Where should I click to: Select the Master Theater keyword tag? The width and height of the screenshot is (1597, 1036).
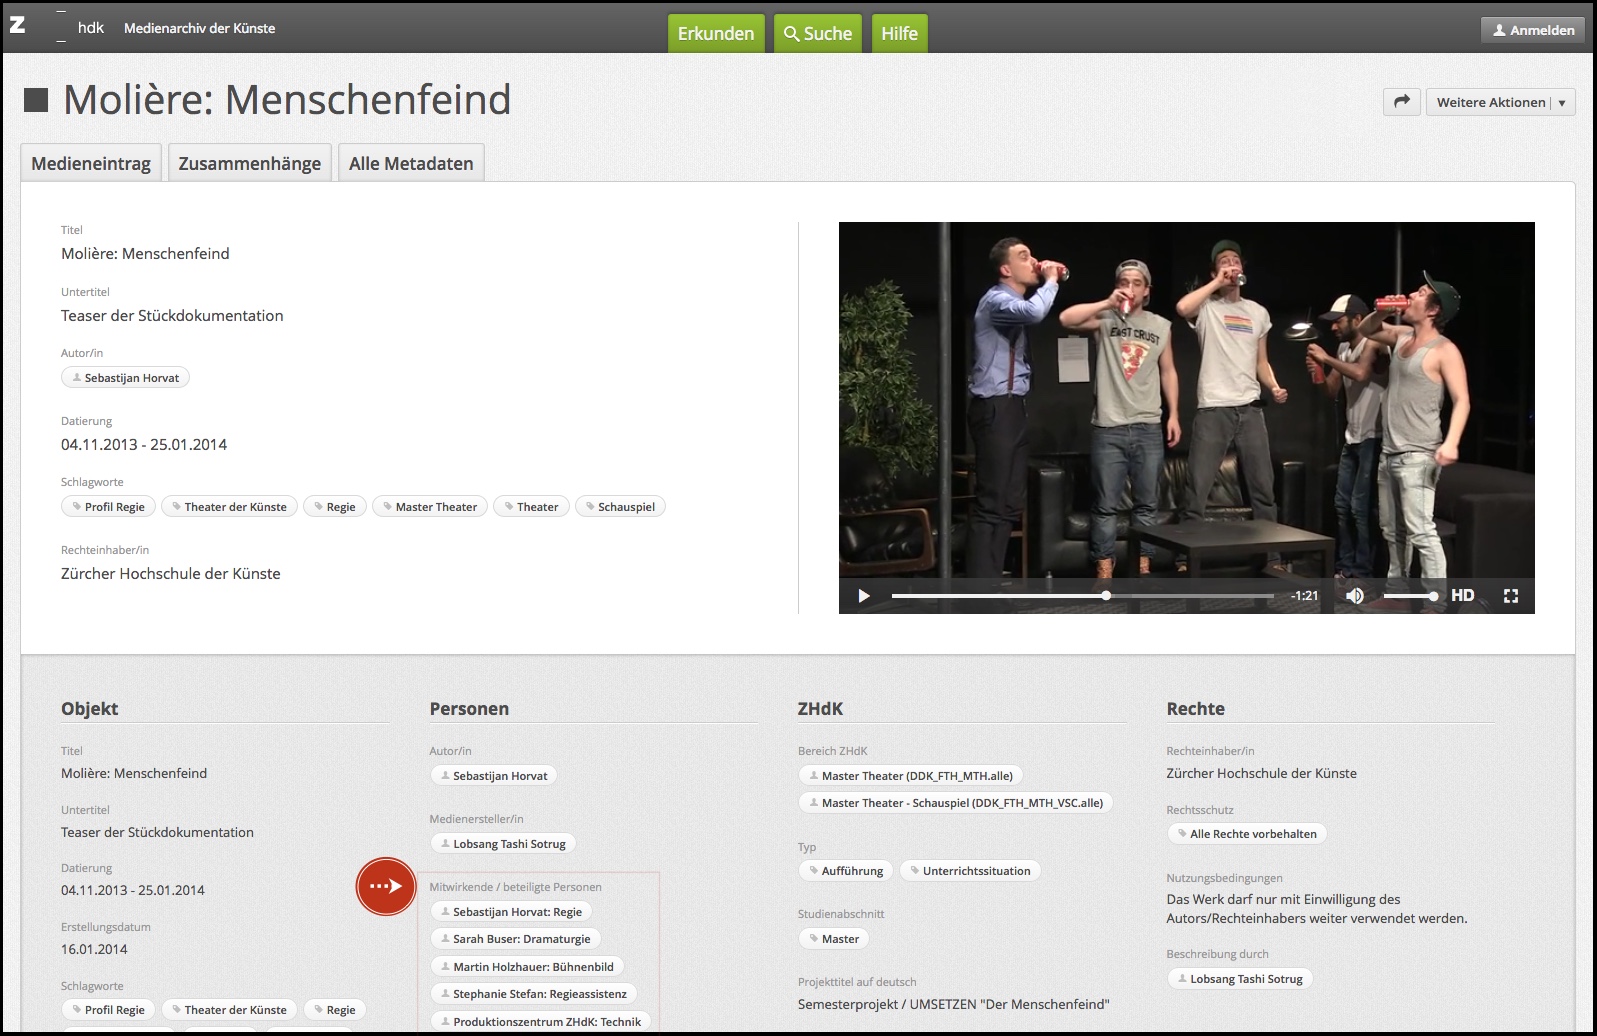click(430, 507)
